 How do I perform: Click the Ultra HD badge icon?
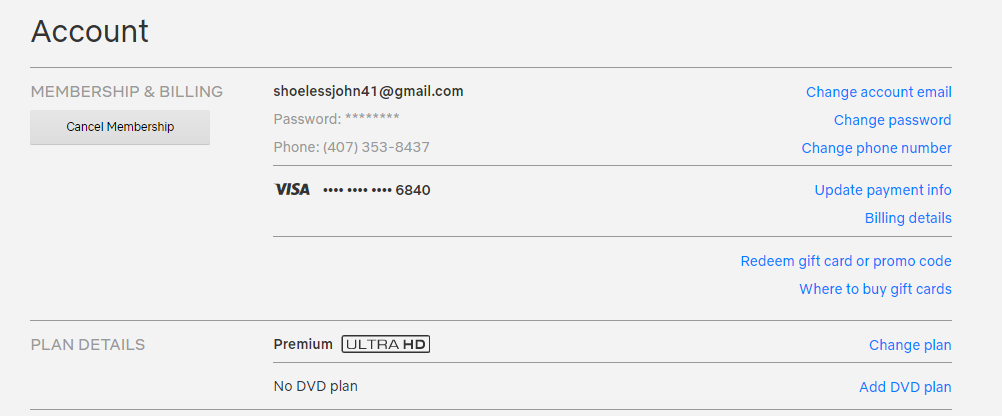click(x=386, y=344)
